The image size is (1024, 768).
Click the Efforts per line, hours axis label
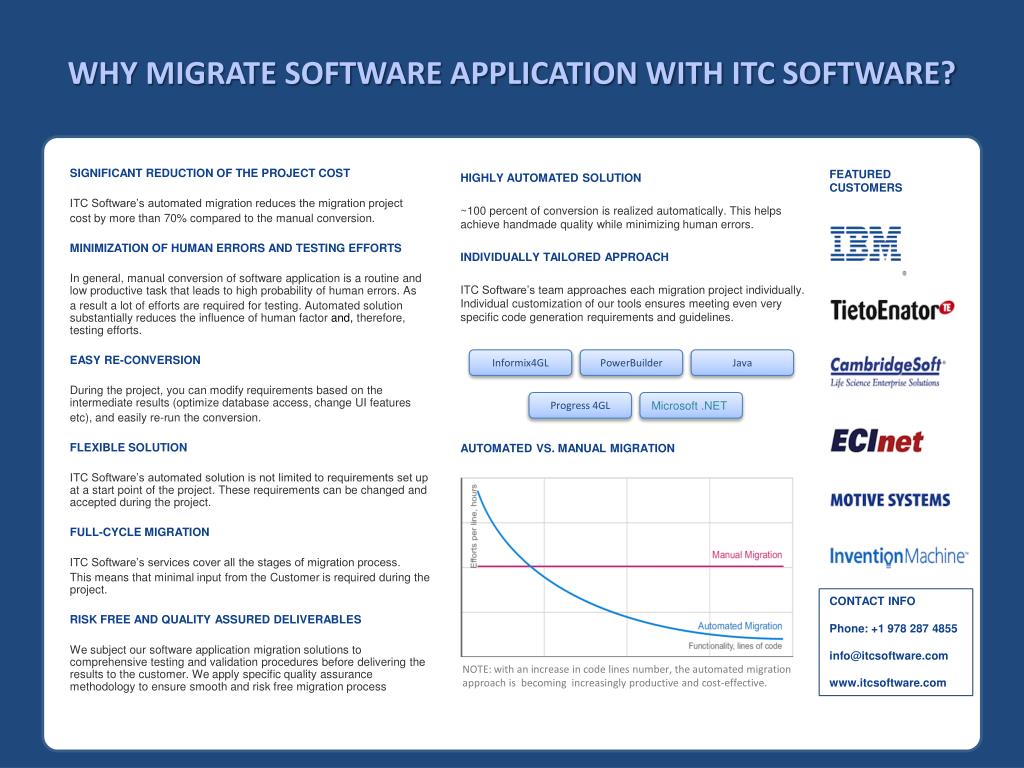(x=474, y=526)
